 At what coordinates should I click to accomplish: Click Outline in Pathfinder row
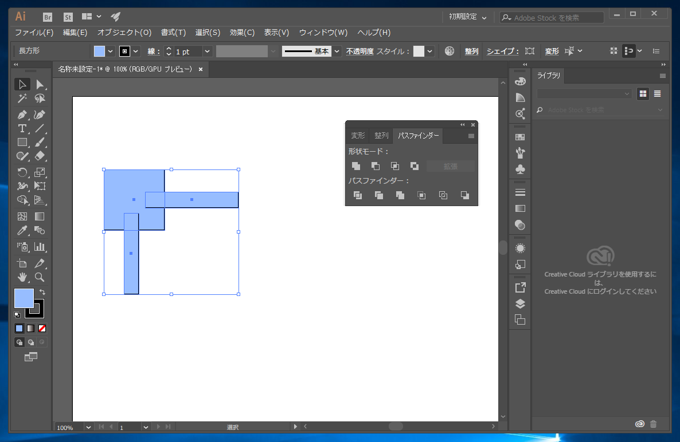coord(443,195)
